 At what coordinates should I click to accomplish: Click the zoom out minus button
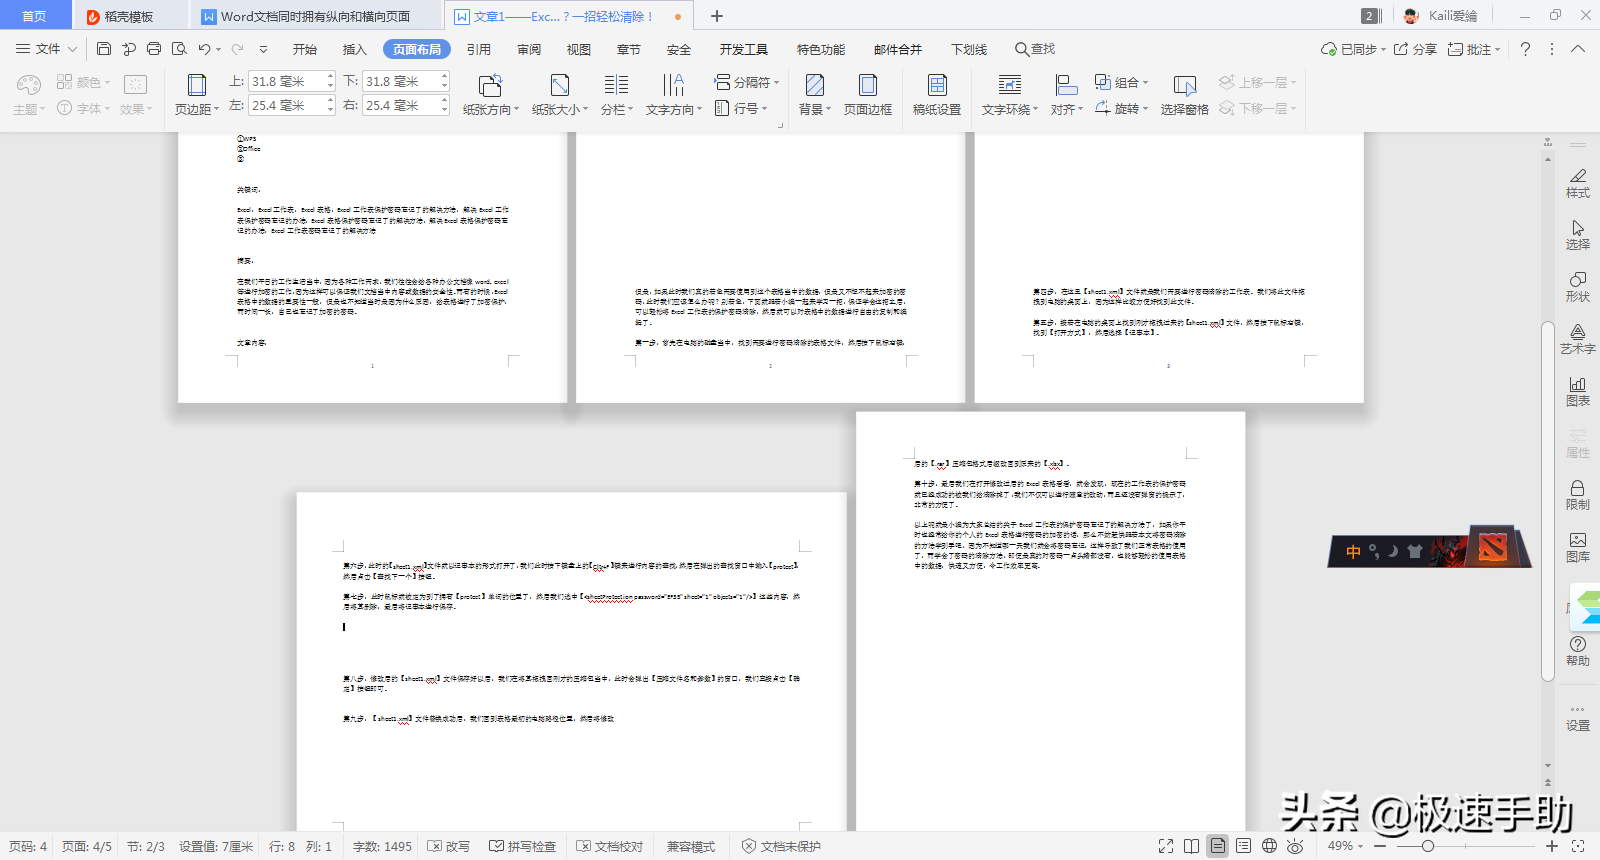click(x=1380, y=846)
